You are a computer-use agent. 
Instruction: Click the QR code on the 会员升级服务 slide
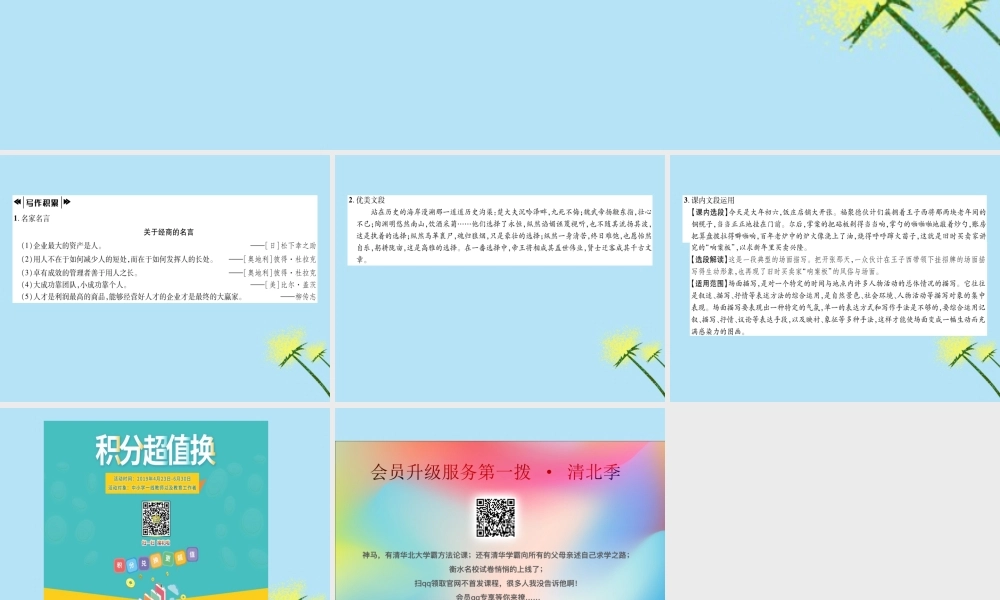pos(496,517)
